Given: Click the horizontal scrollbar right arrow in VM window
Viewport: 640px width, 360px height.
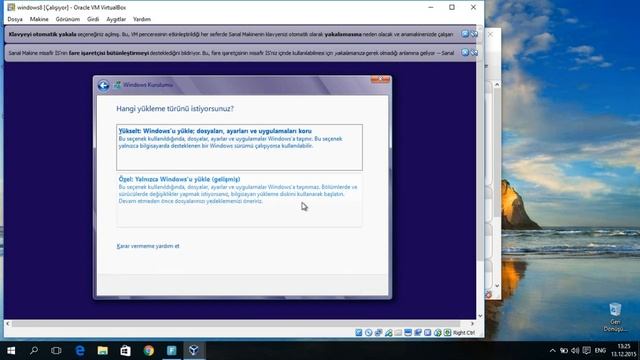Looking at the screenshot, I should pyautogui.click(x=472, y=323).
